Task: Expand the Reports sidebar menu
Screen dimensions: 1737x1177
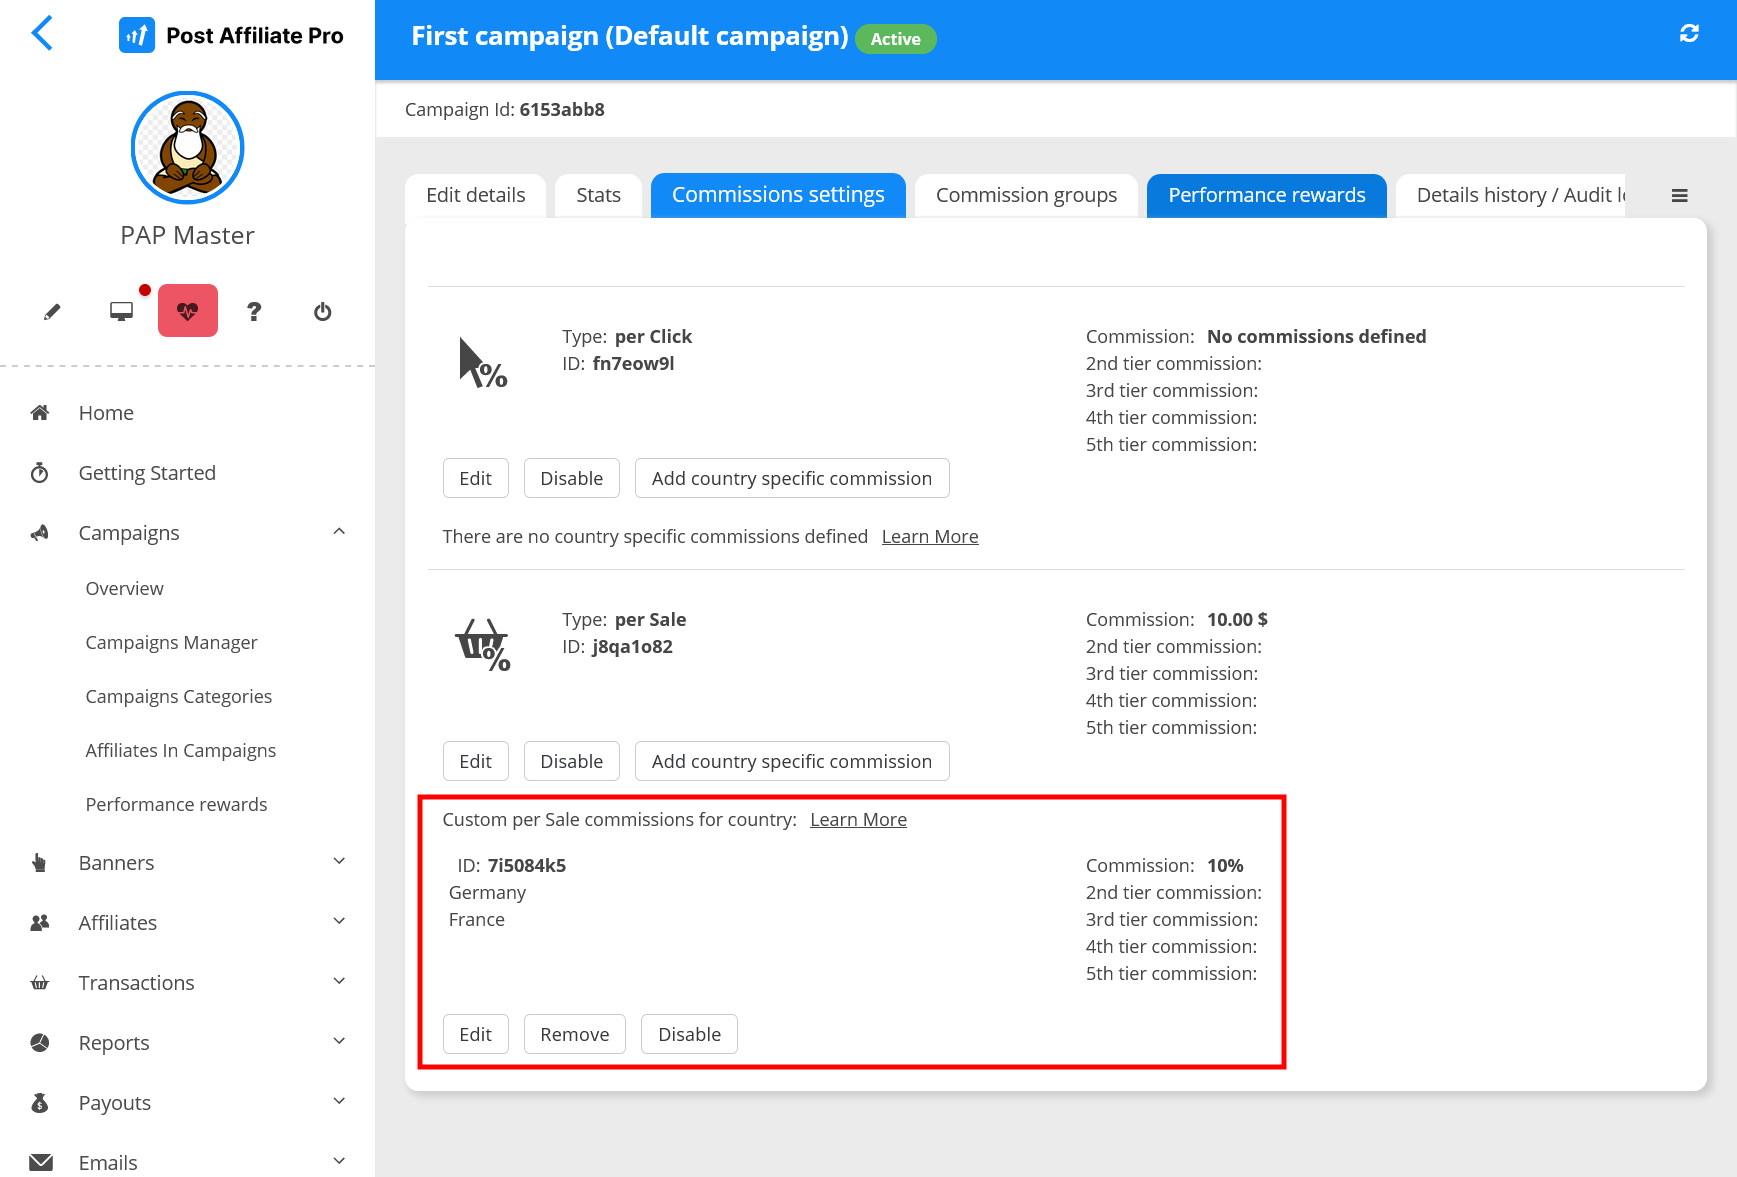Action: click(339, 1042)
